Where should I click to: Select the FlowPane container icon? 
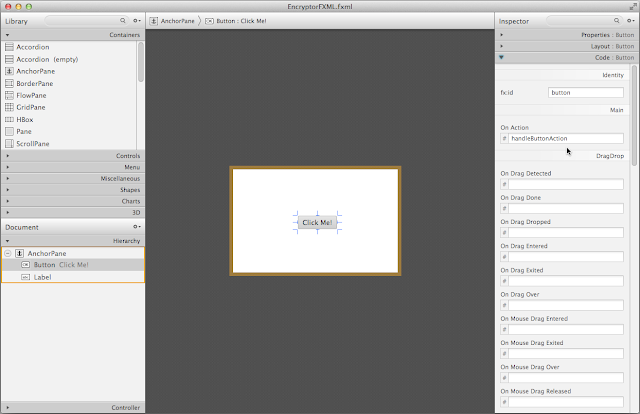[9, 95]
